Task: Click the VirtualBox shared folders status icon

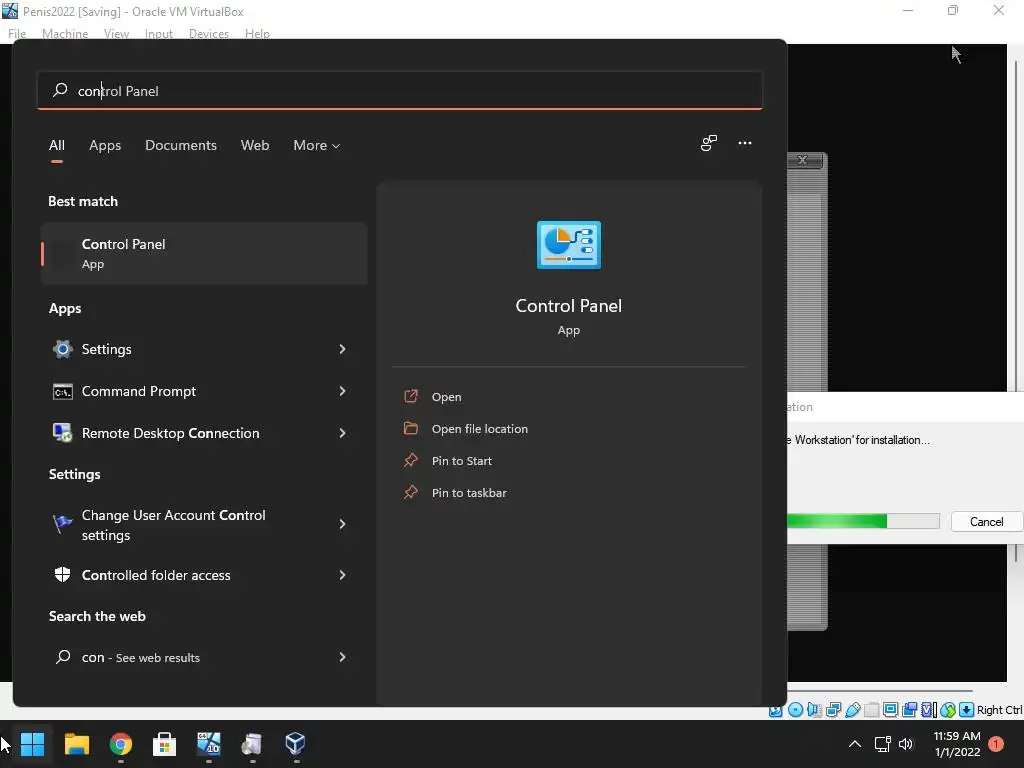Action: [871, 710]
